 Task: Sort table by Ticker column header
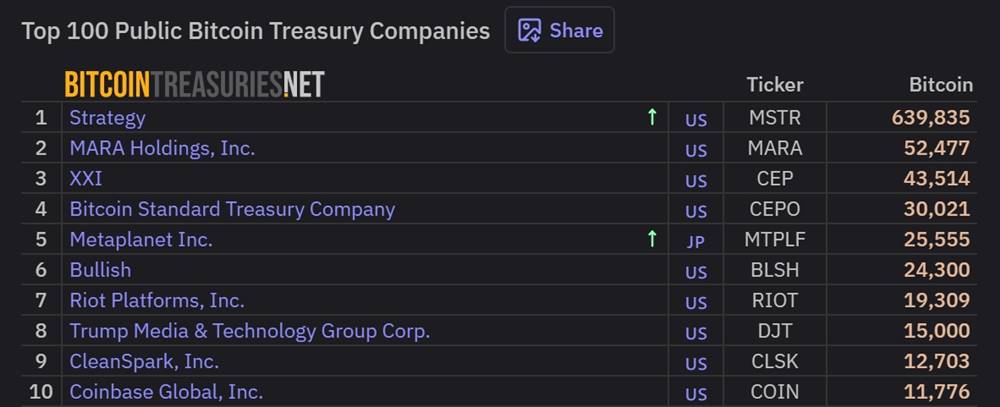[774, 85]
